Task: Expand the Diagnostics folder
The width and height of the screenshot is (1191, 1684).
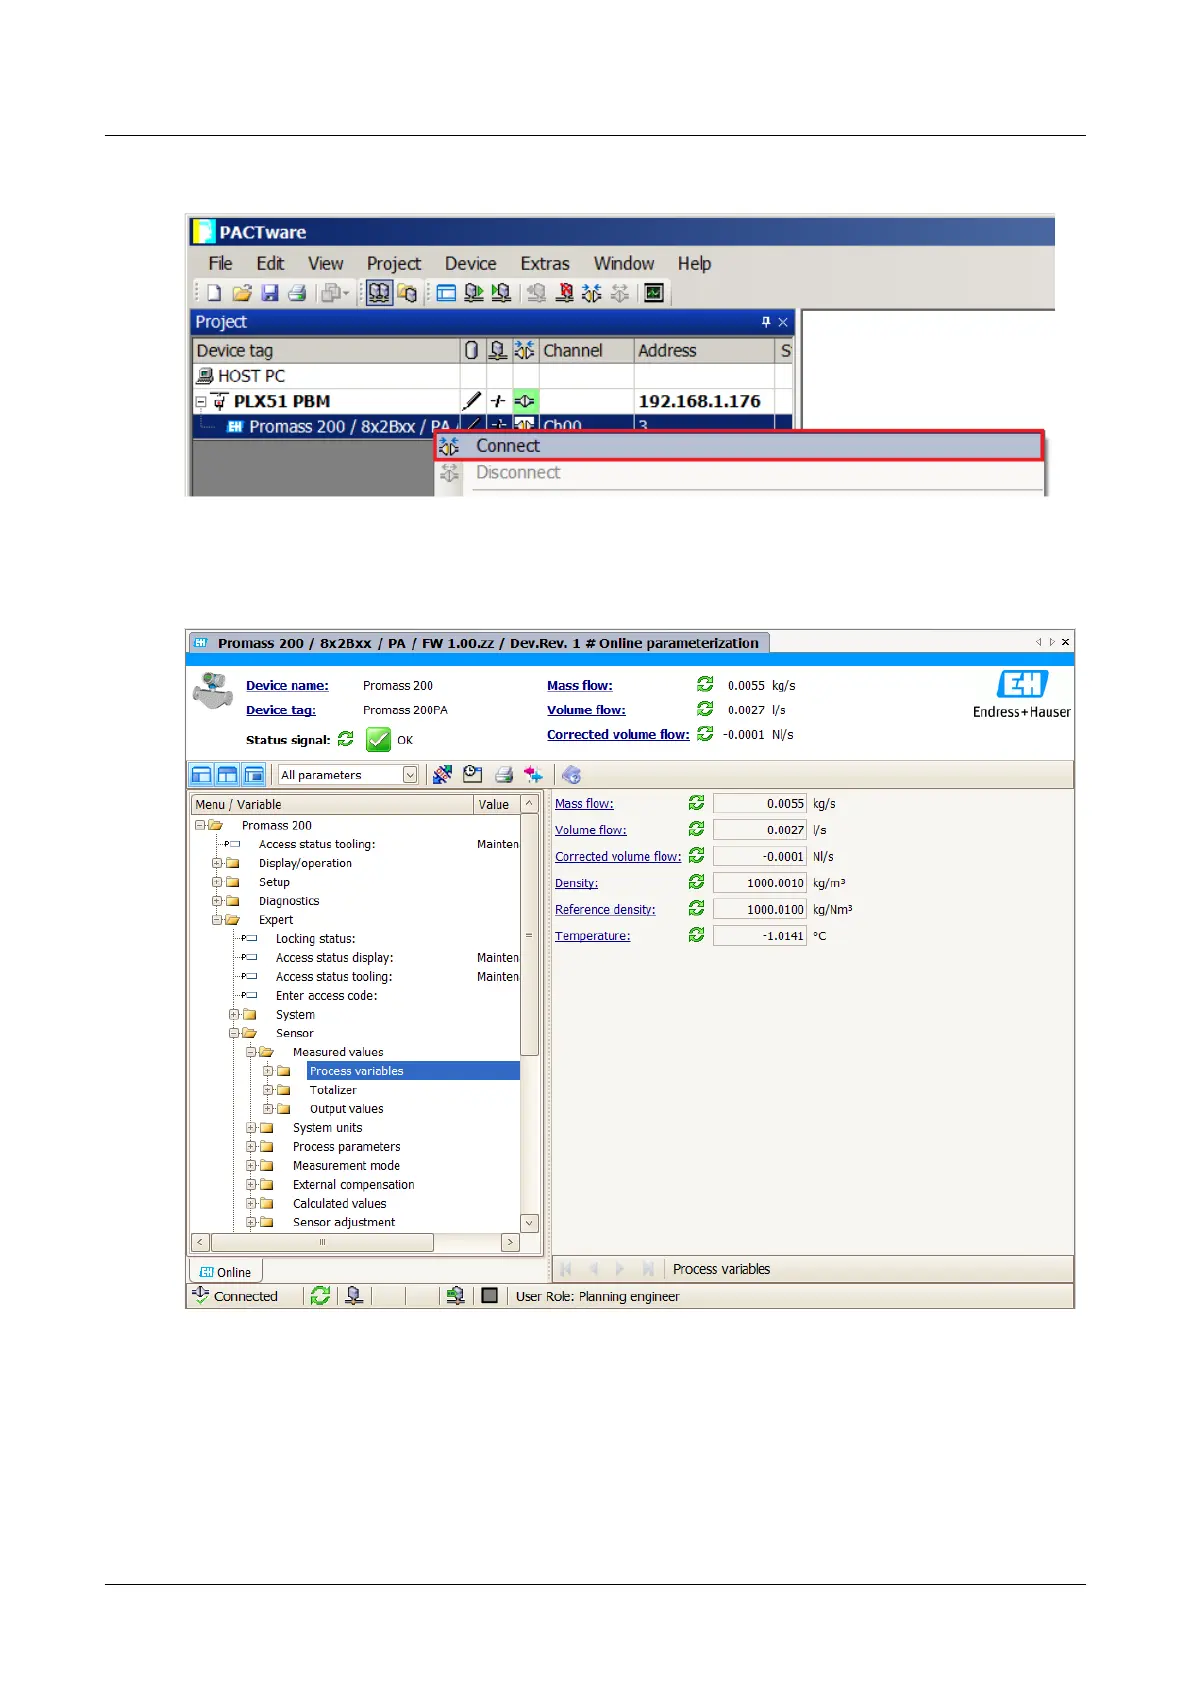Action: tap(217, 901)
